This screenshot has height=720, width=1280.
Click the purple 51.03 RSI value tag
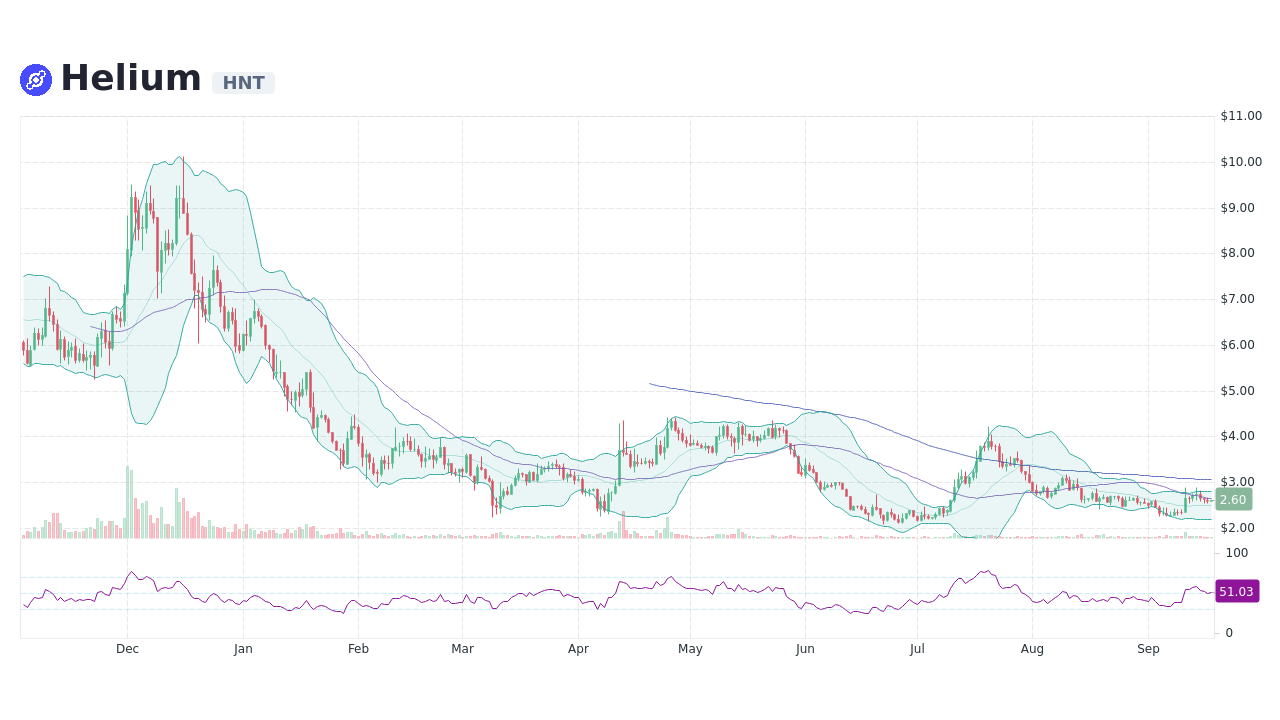[x=1236, y=591]
